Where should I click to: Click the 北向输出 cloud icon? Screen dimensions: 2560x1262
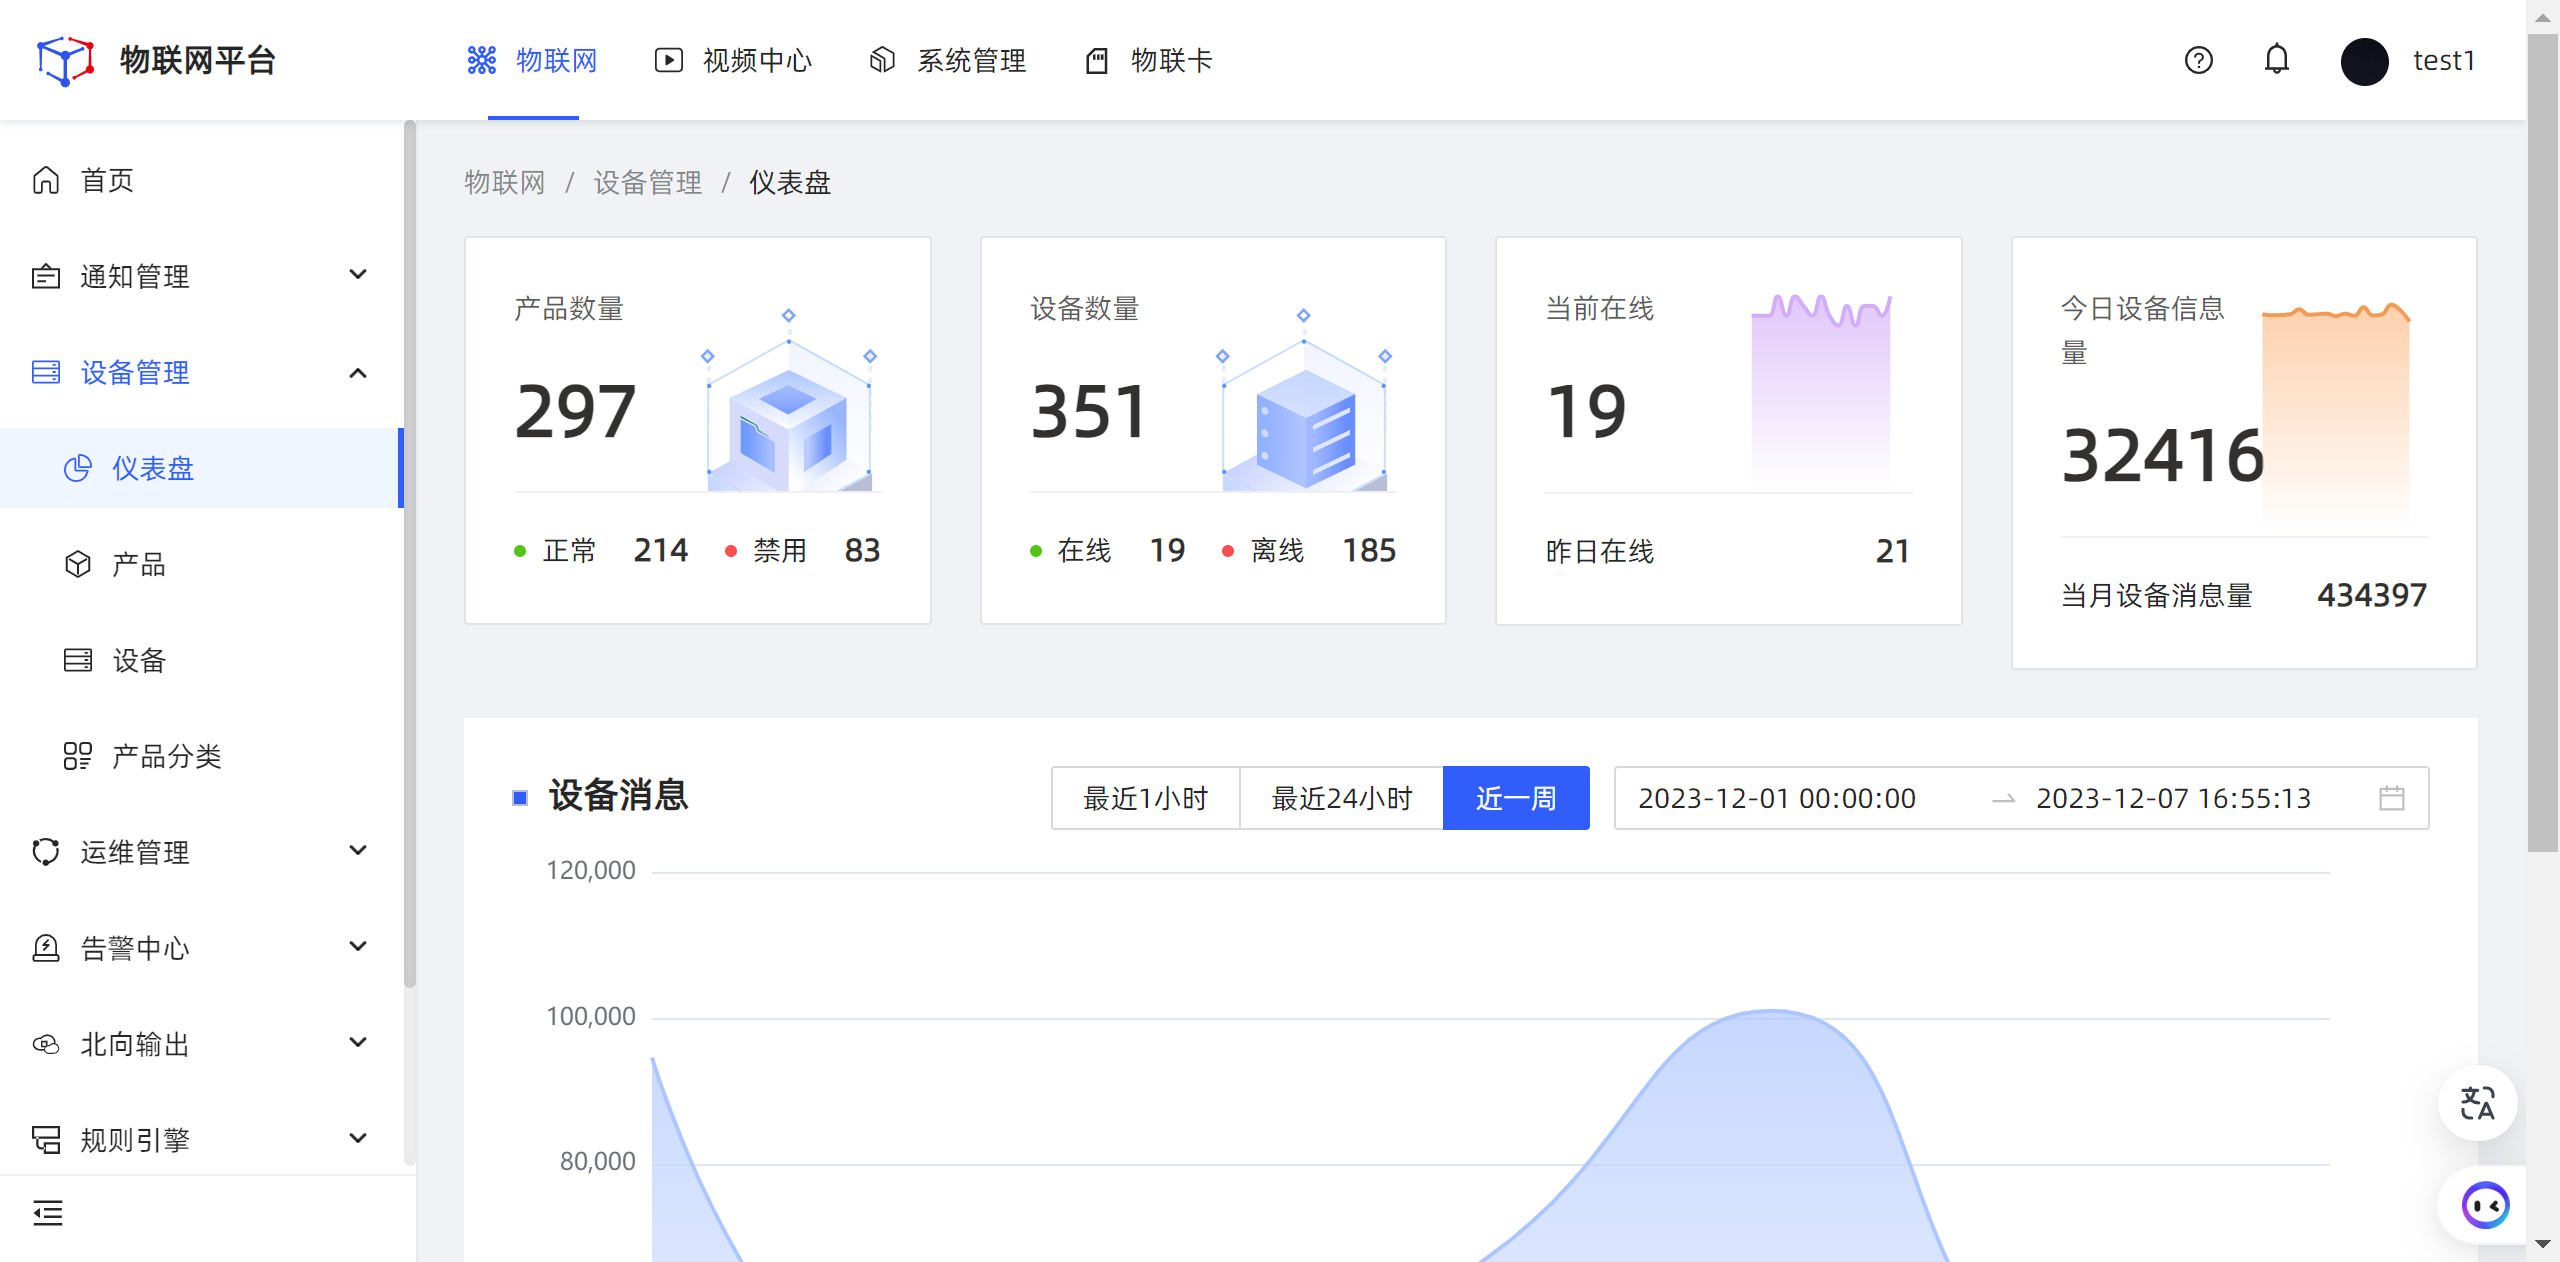click(46, 1044)
